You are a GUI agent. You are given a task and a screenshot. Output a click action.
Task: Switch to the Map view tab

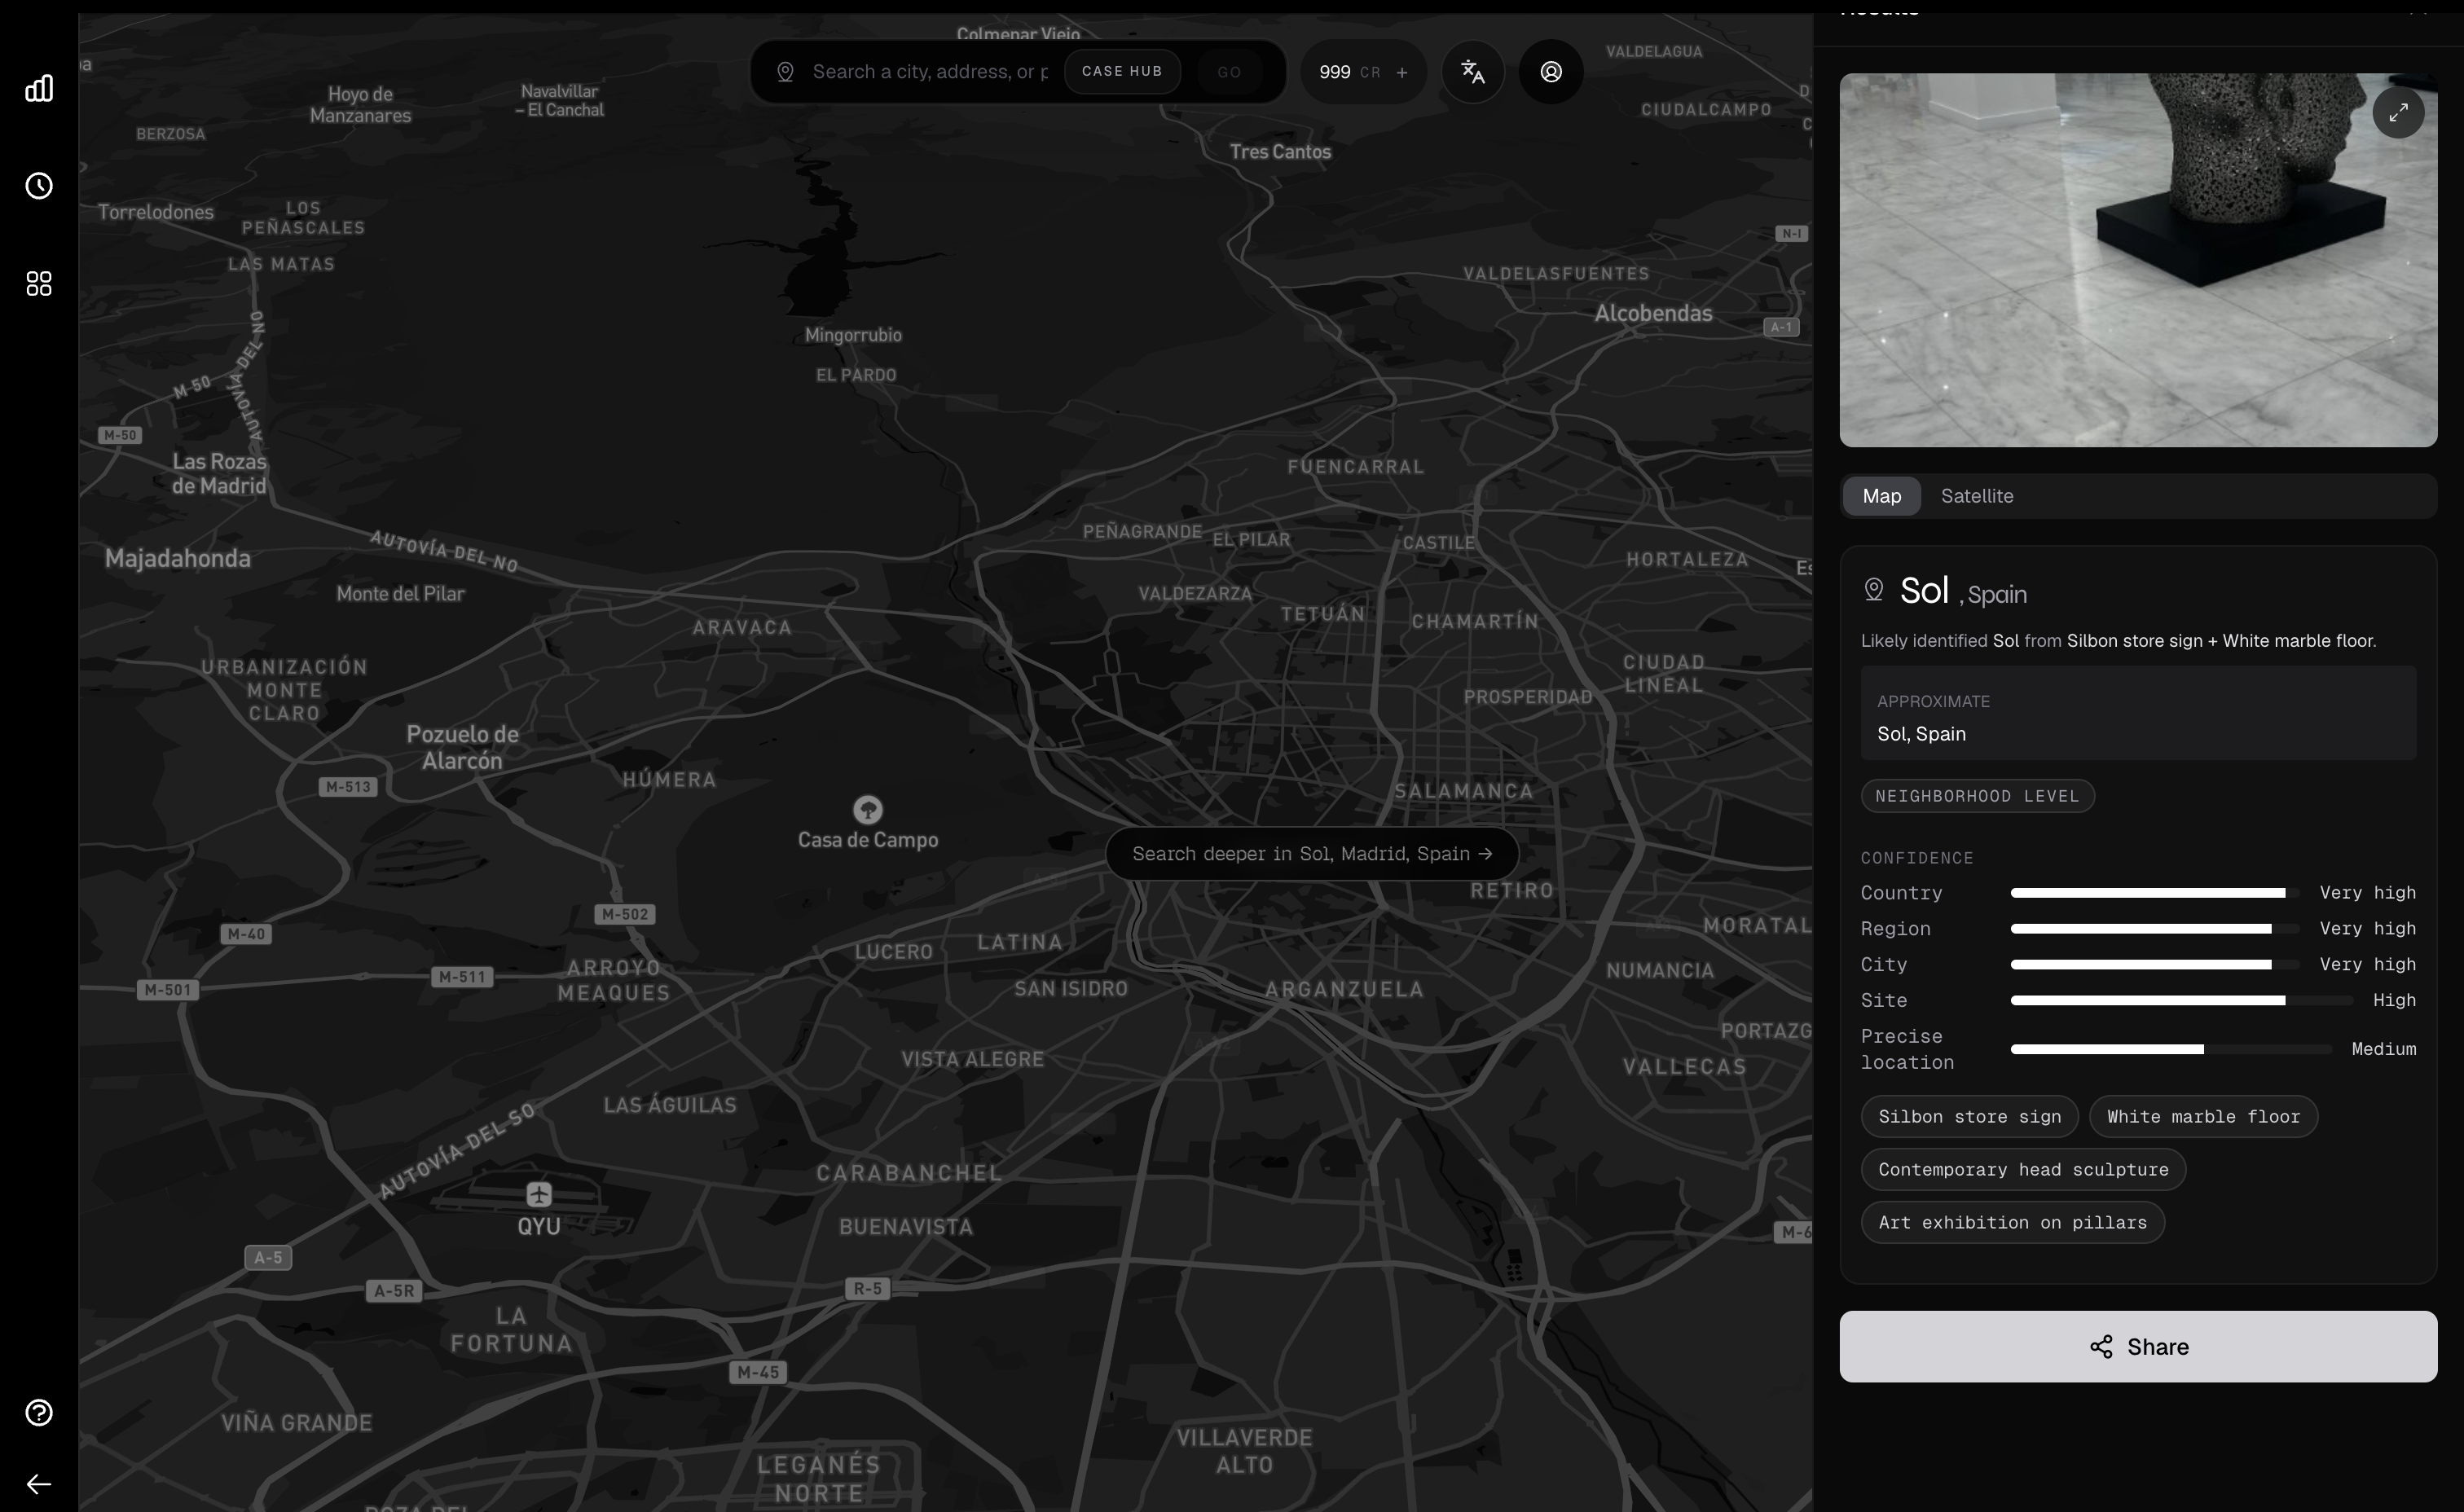pyautogui.click(x=1882, y=496)
